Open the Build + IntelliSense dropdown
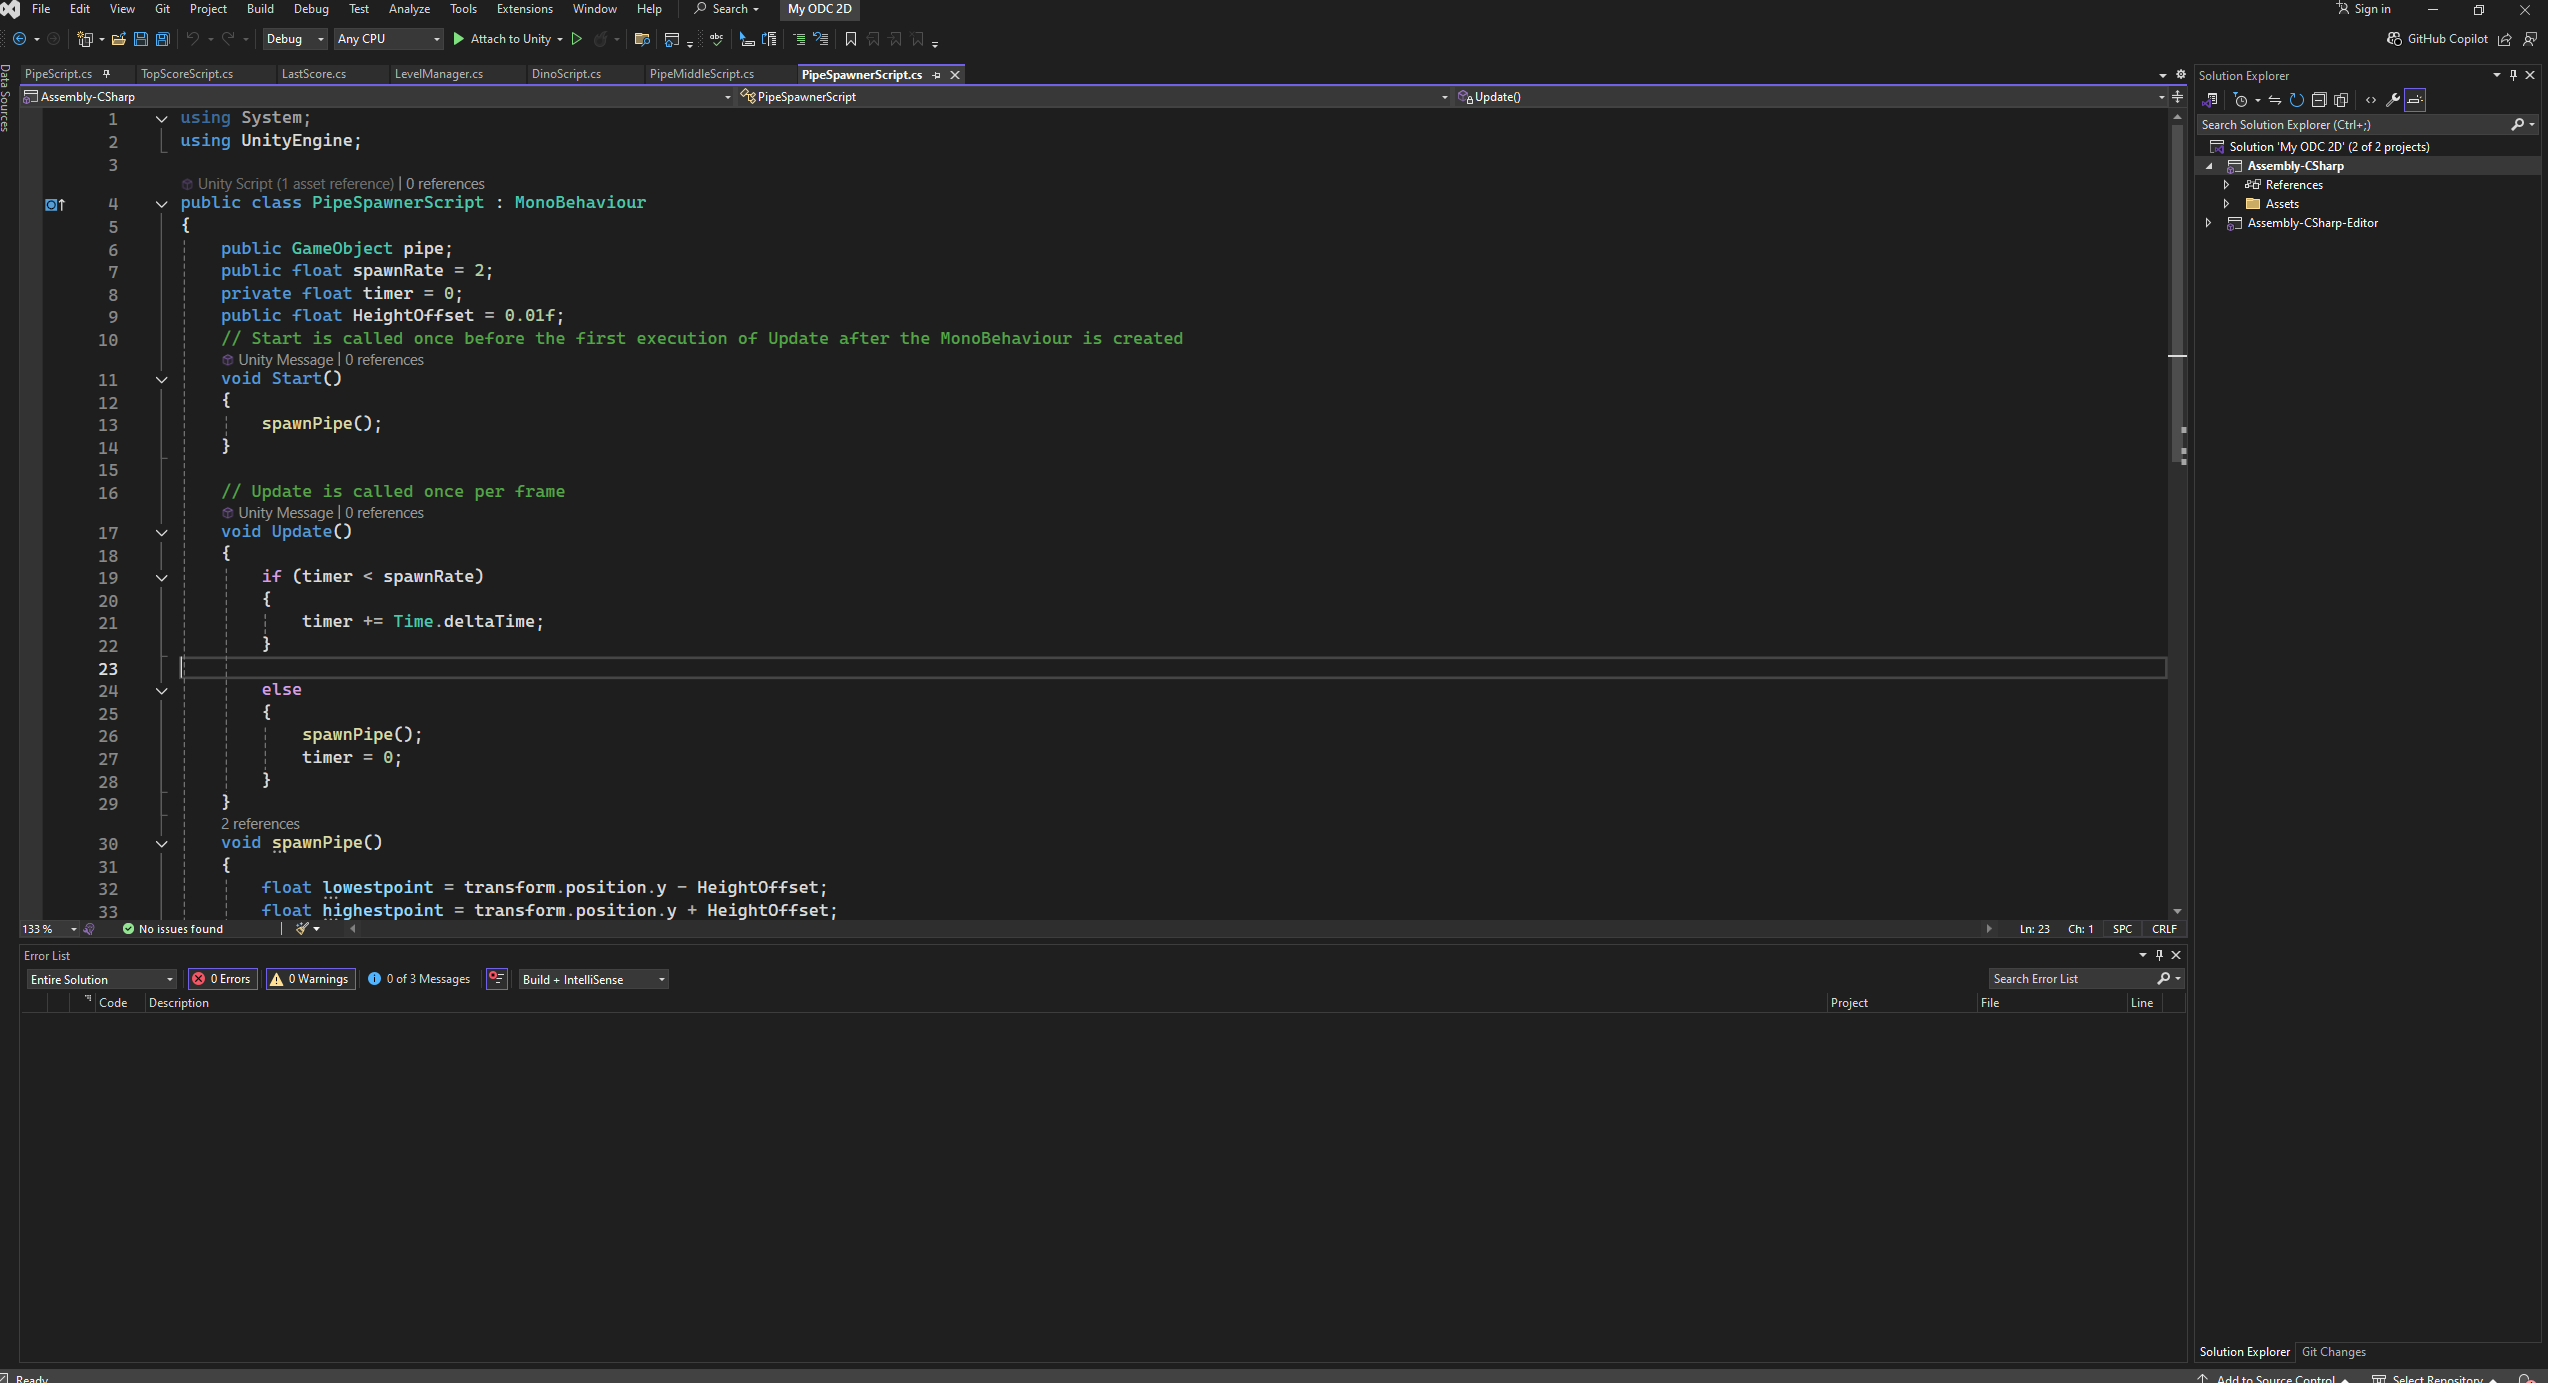The height and width of the screenshot is (1383, 2549). tap(594, 979)
